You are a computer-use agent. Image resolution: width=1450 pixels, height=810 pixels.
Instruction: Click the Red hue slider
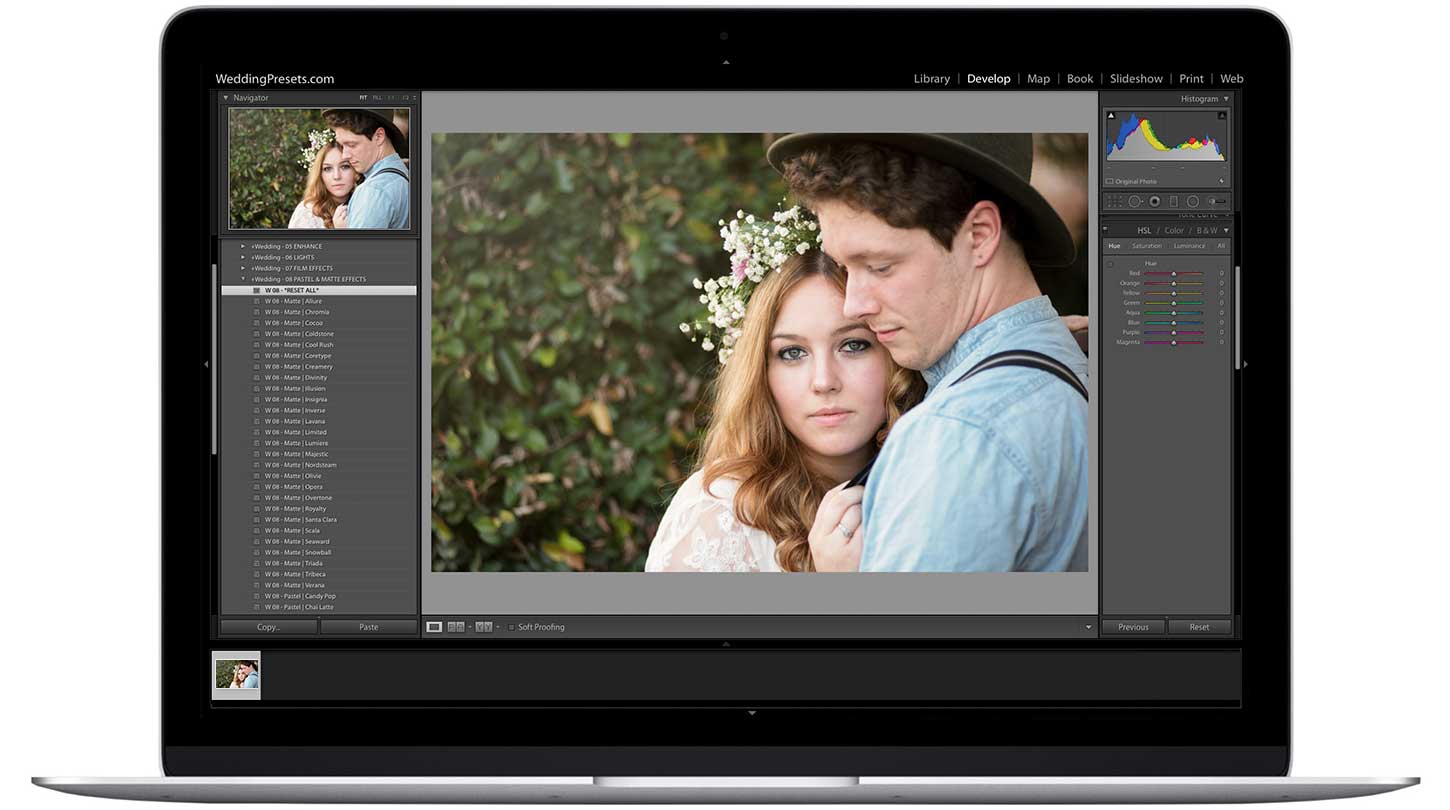pyautogui.click(x=1173, y=273)
